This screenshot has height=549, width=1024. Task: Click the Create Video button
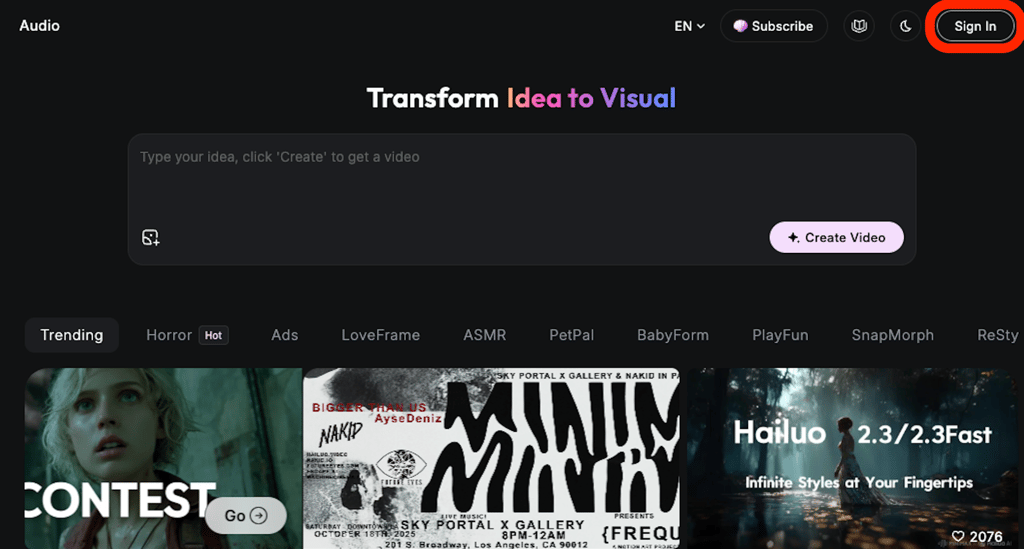[x=837, y=238]
